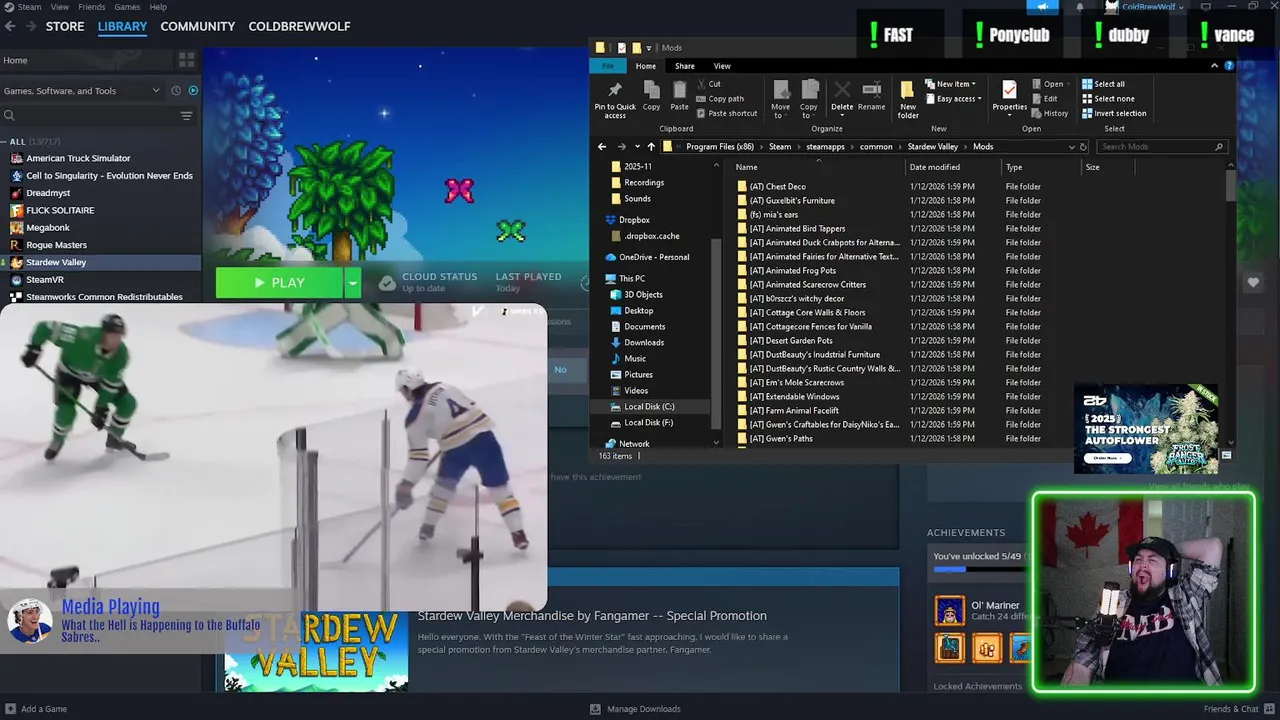1280x720 pixels.
Task: Select [AT] Desert Garden Pots folder
Action: (790, 340)
